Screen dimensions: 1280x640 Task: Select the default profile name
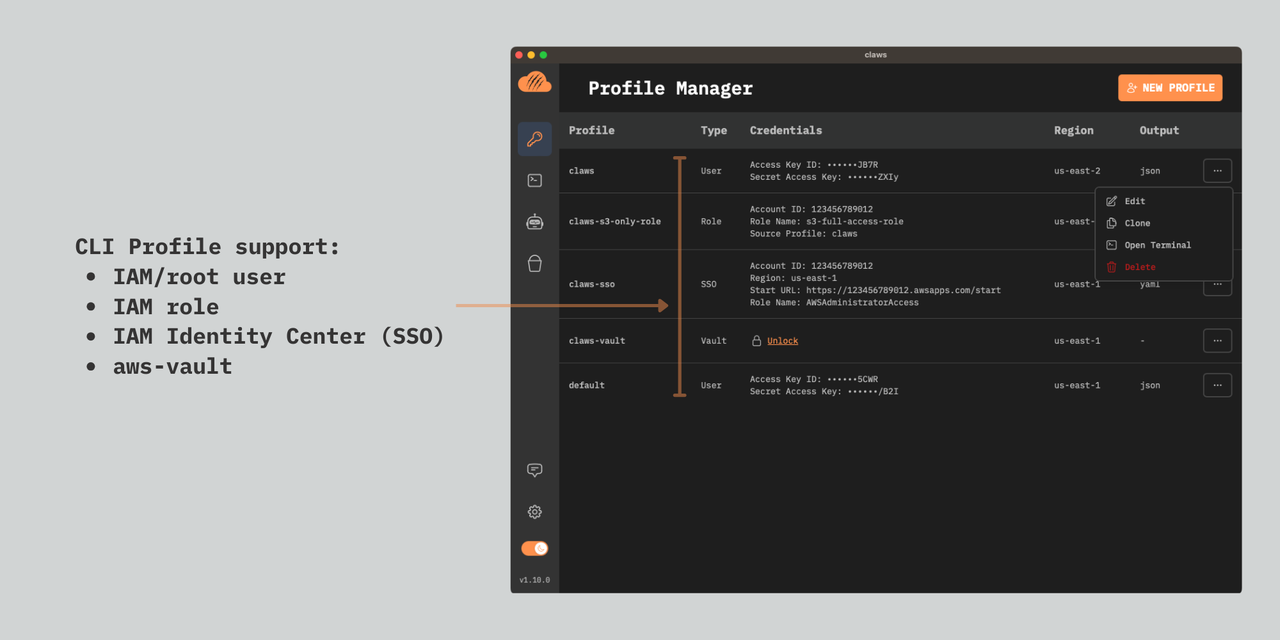pos(587,385)
